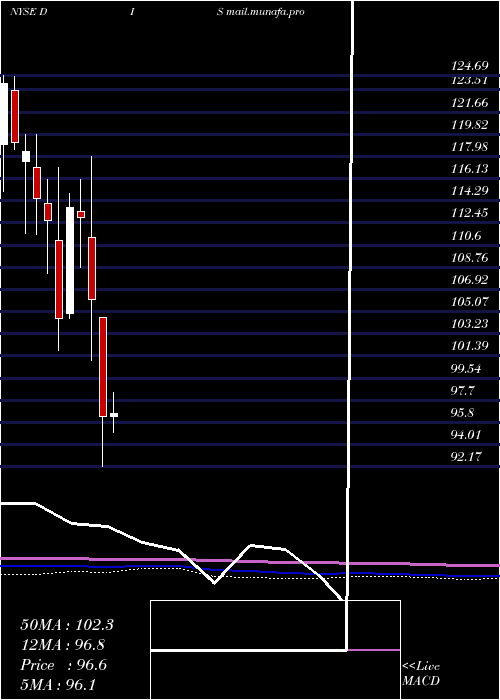Click the 12MA : 96.8 readout

pos(63,645)
